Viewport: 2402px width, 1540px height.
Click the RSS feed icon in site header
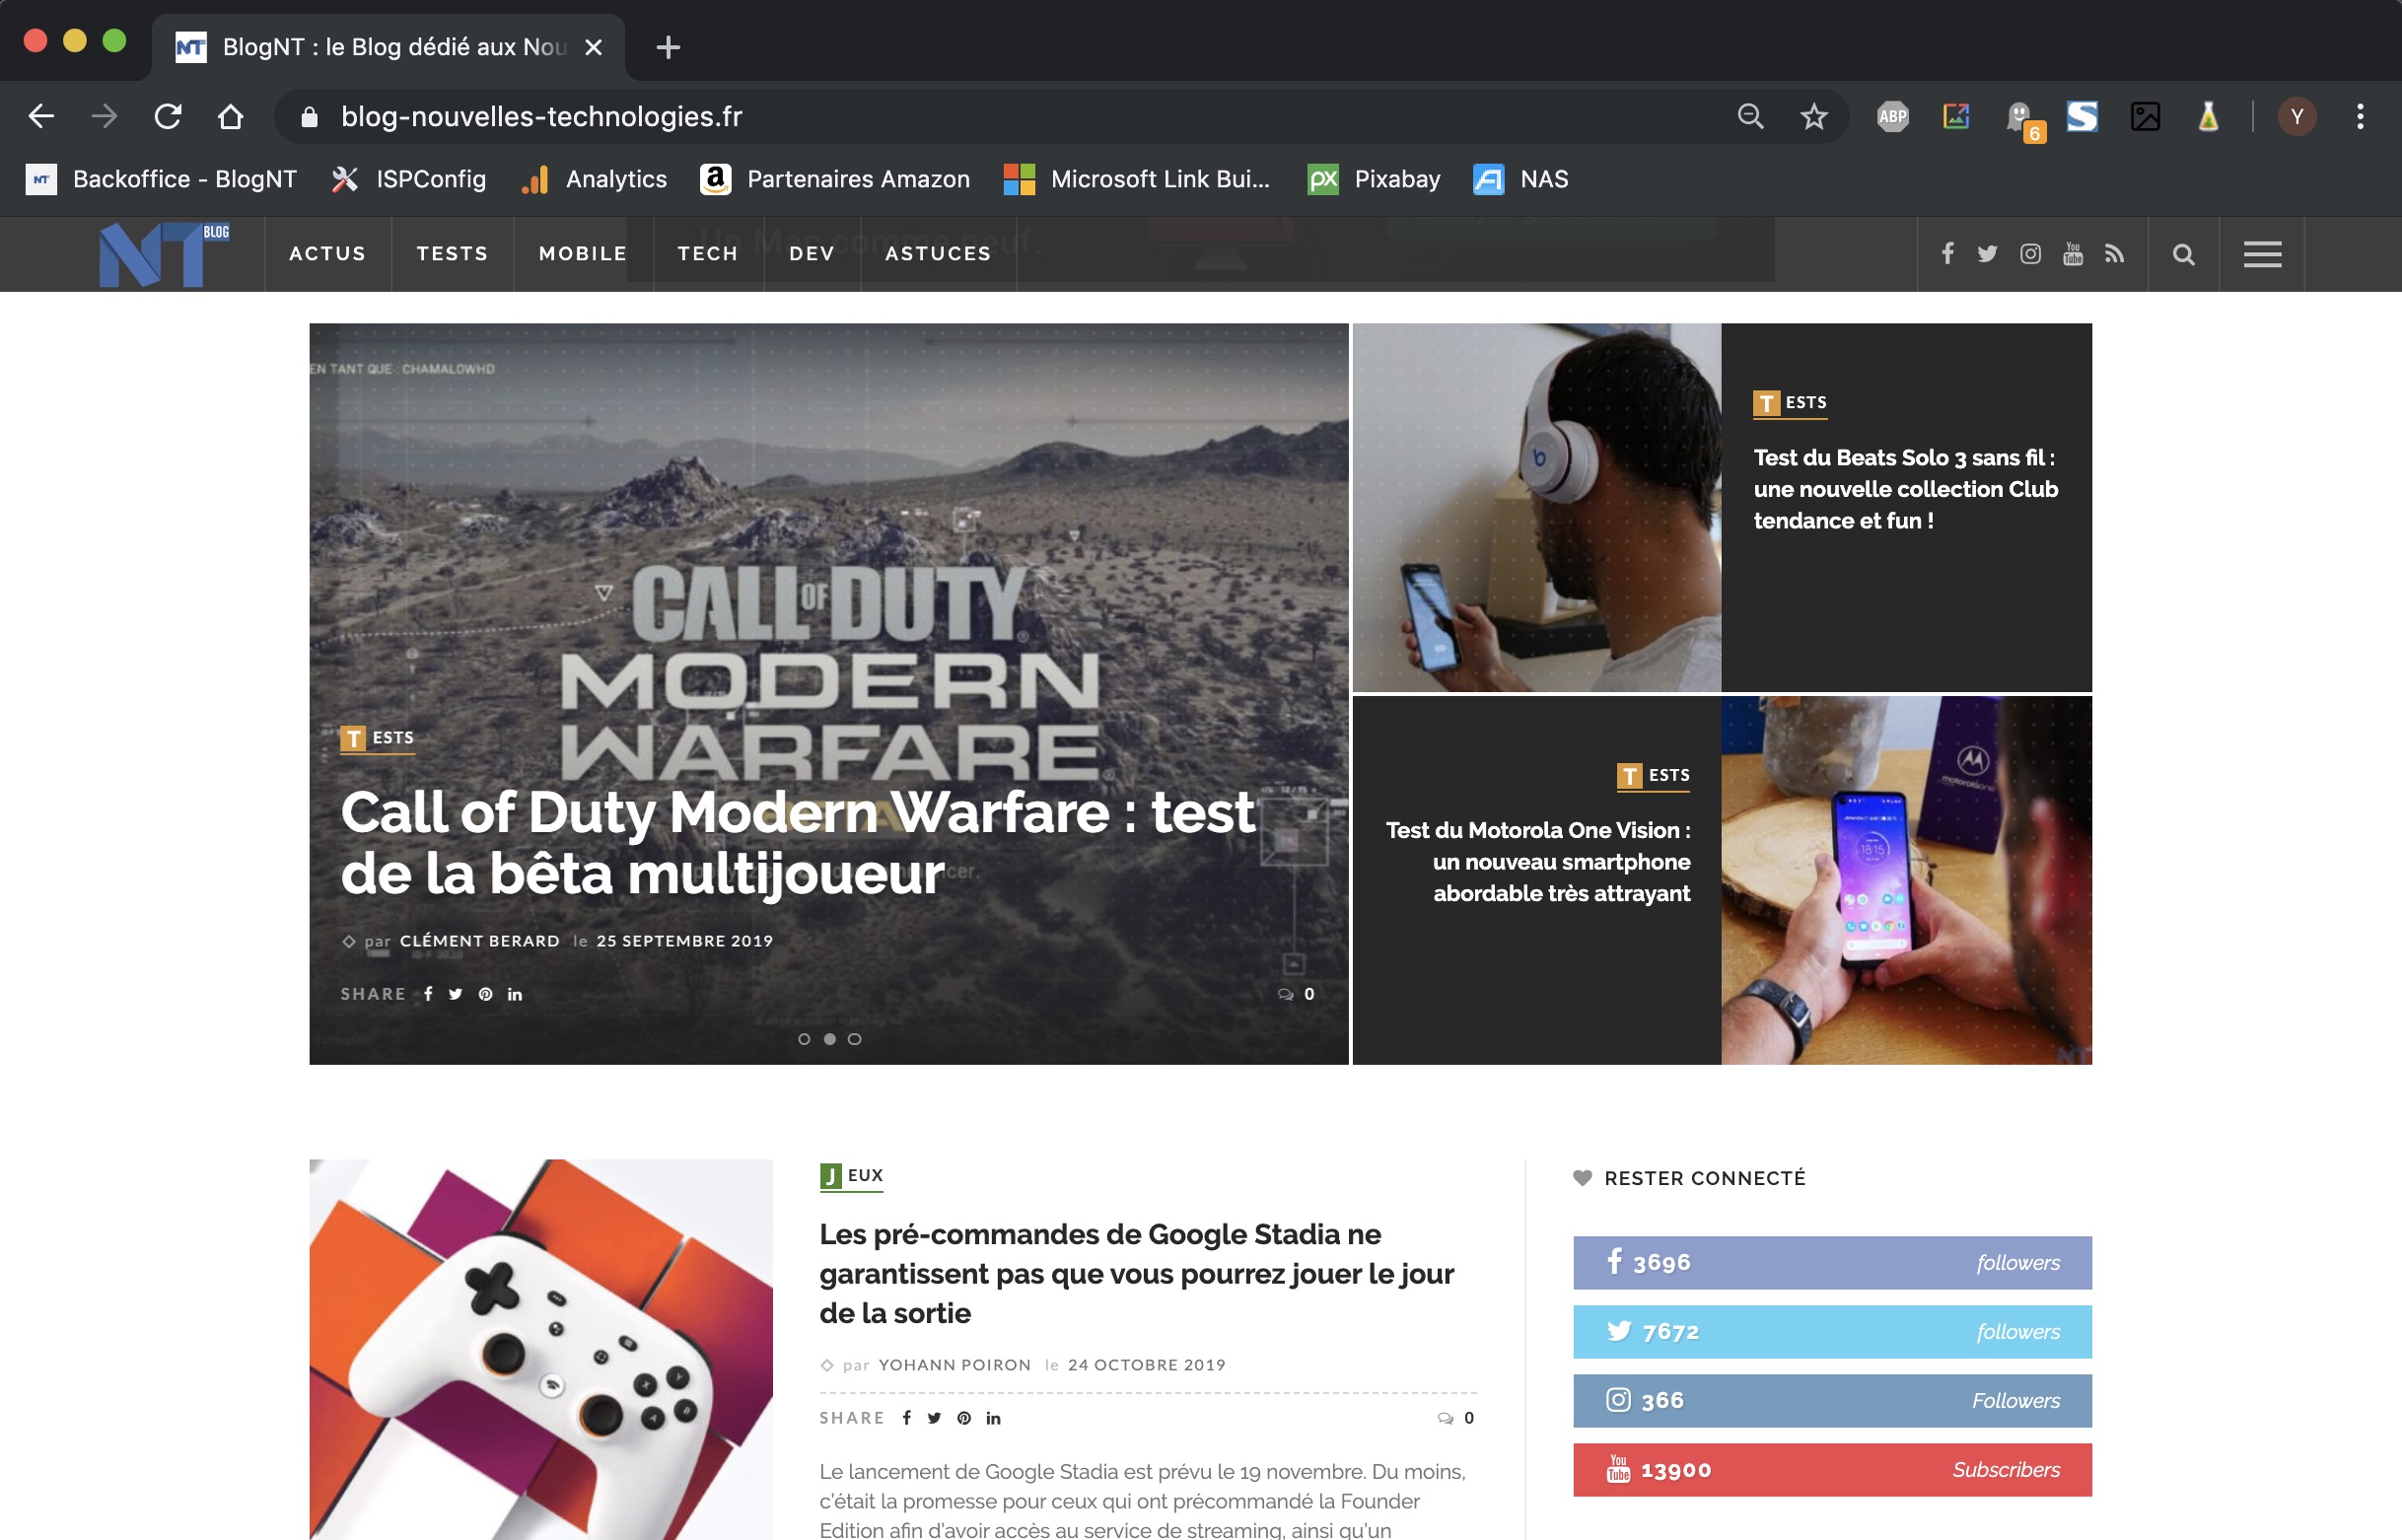point(2114,254)
